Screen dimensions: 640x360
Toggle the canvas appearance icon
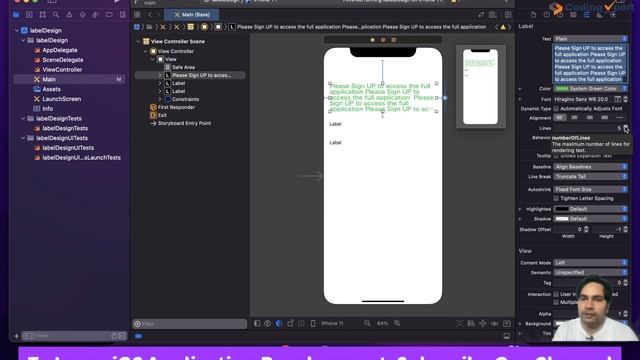279,323
